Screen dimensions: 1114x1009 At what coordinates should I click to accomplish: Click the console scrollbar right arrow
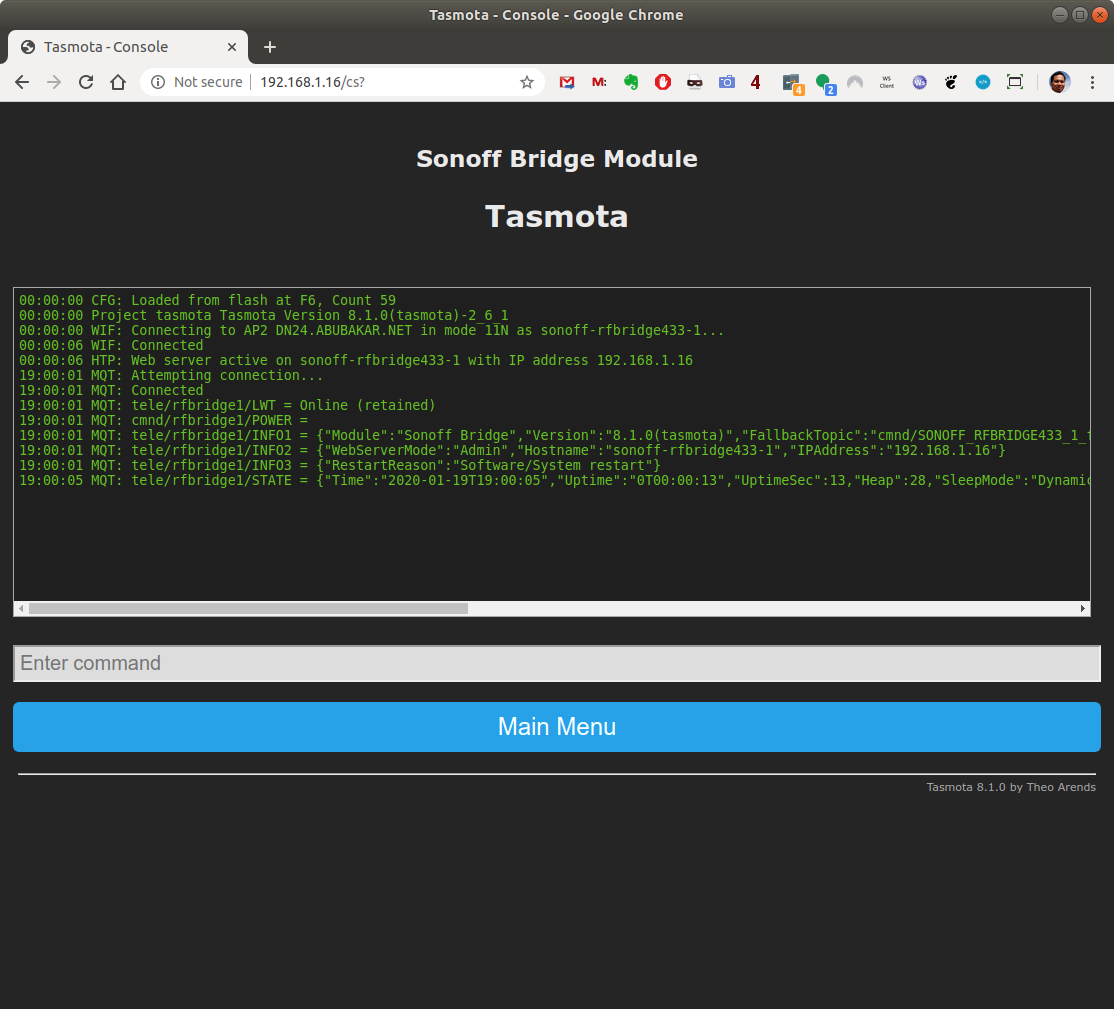1083,608
